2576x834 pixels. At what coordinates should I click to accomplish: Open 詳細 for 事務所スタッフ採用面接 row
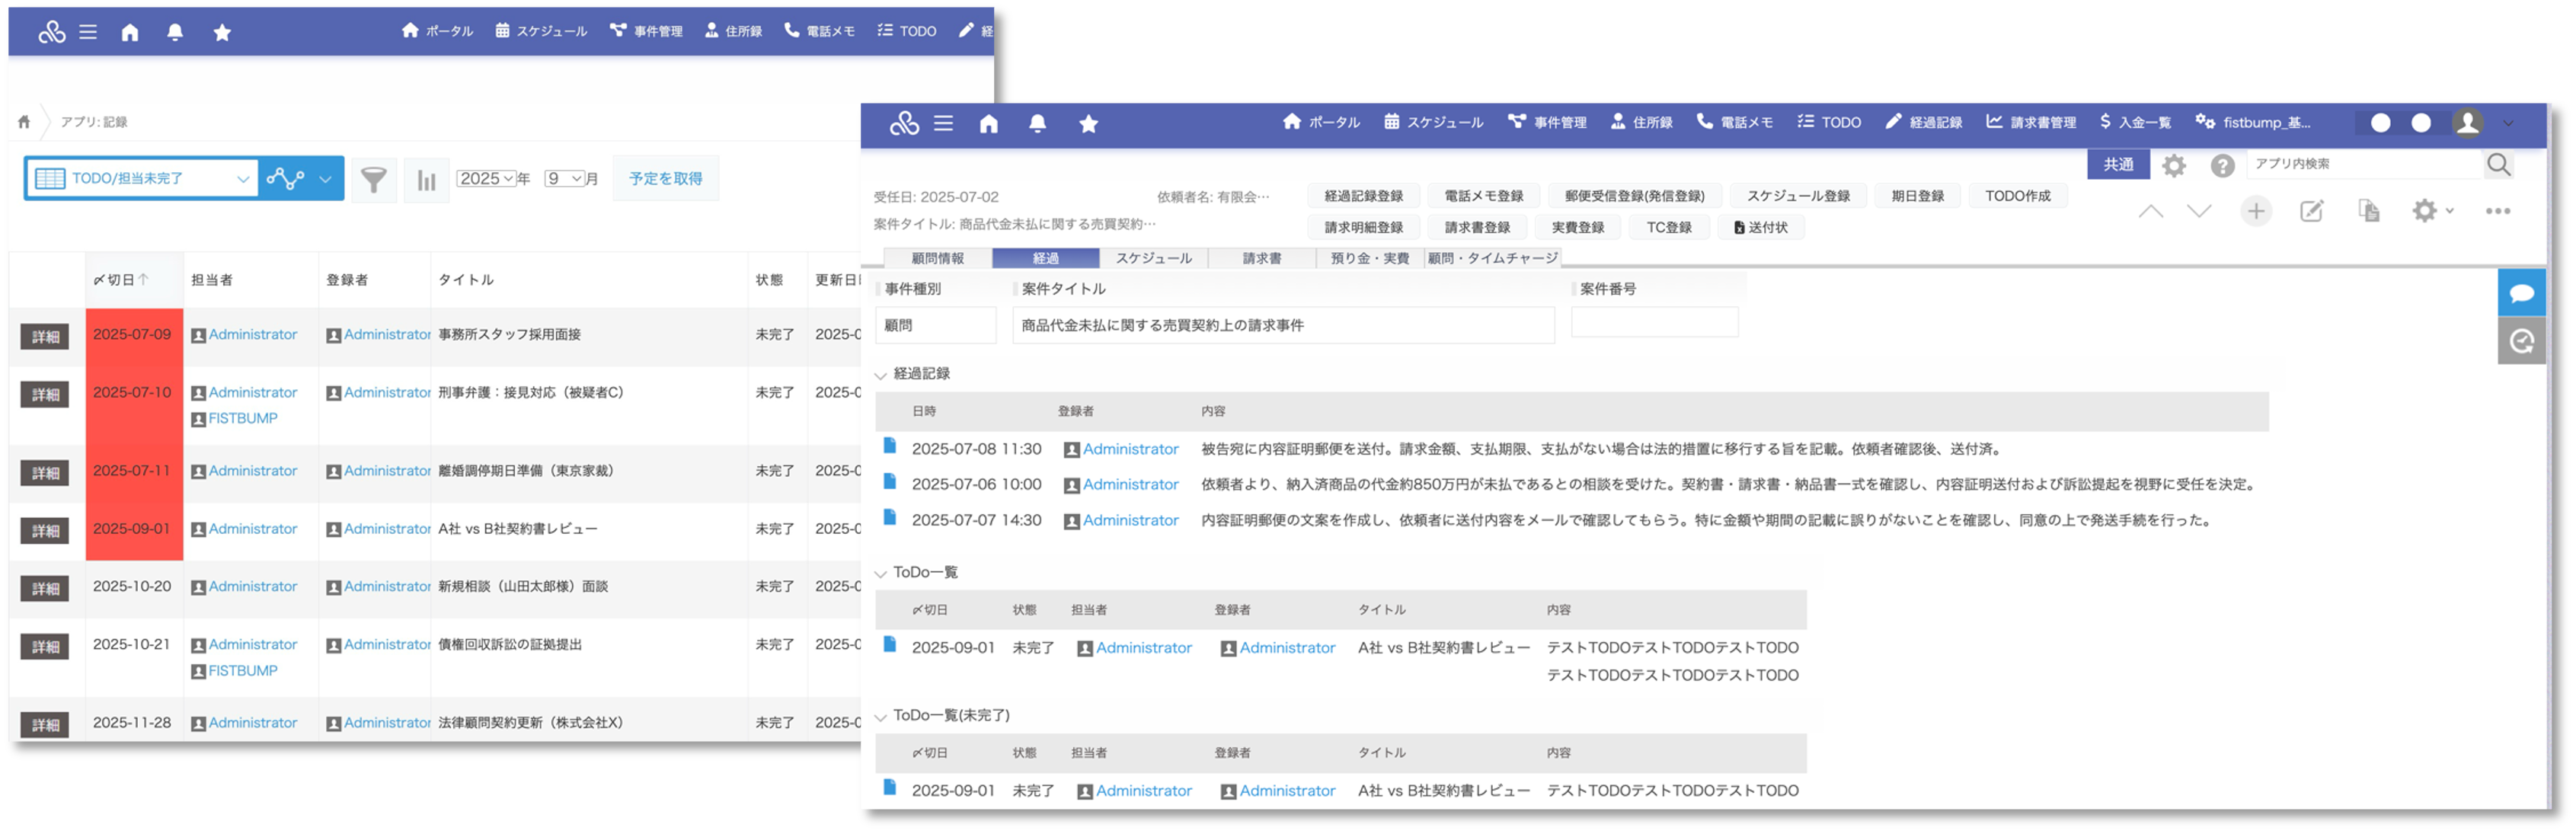(45, 337)
